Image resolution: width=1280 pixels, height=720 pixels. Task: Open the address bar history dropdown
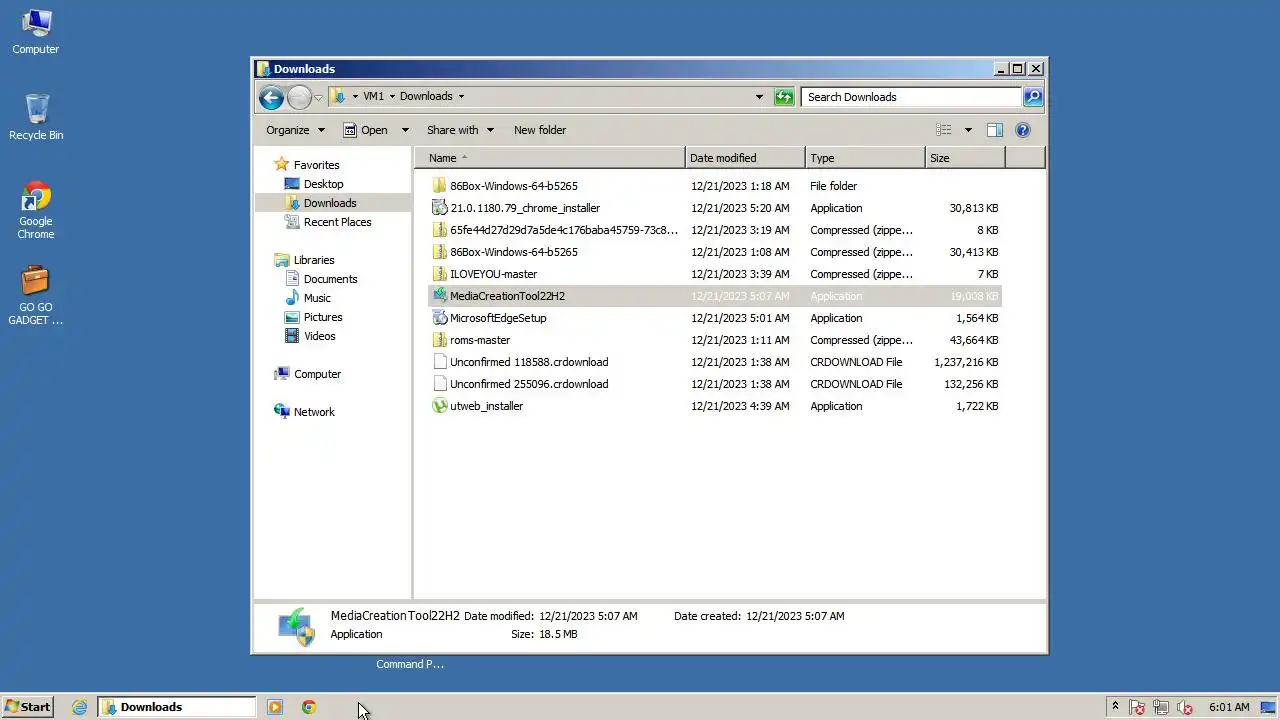[759, 97]
